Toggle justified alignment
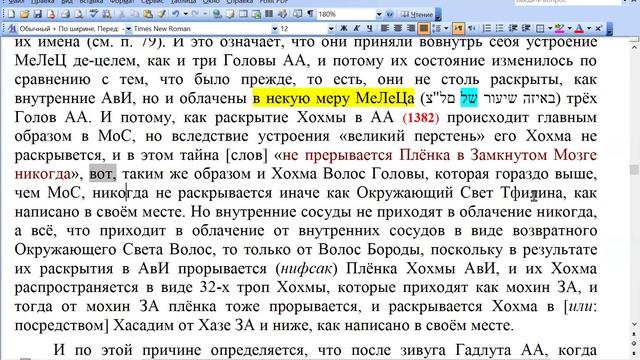The height and width of the screenshot is (360, 640). [x=424, y=28]
